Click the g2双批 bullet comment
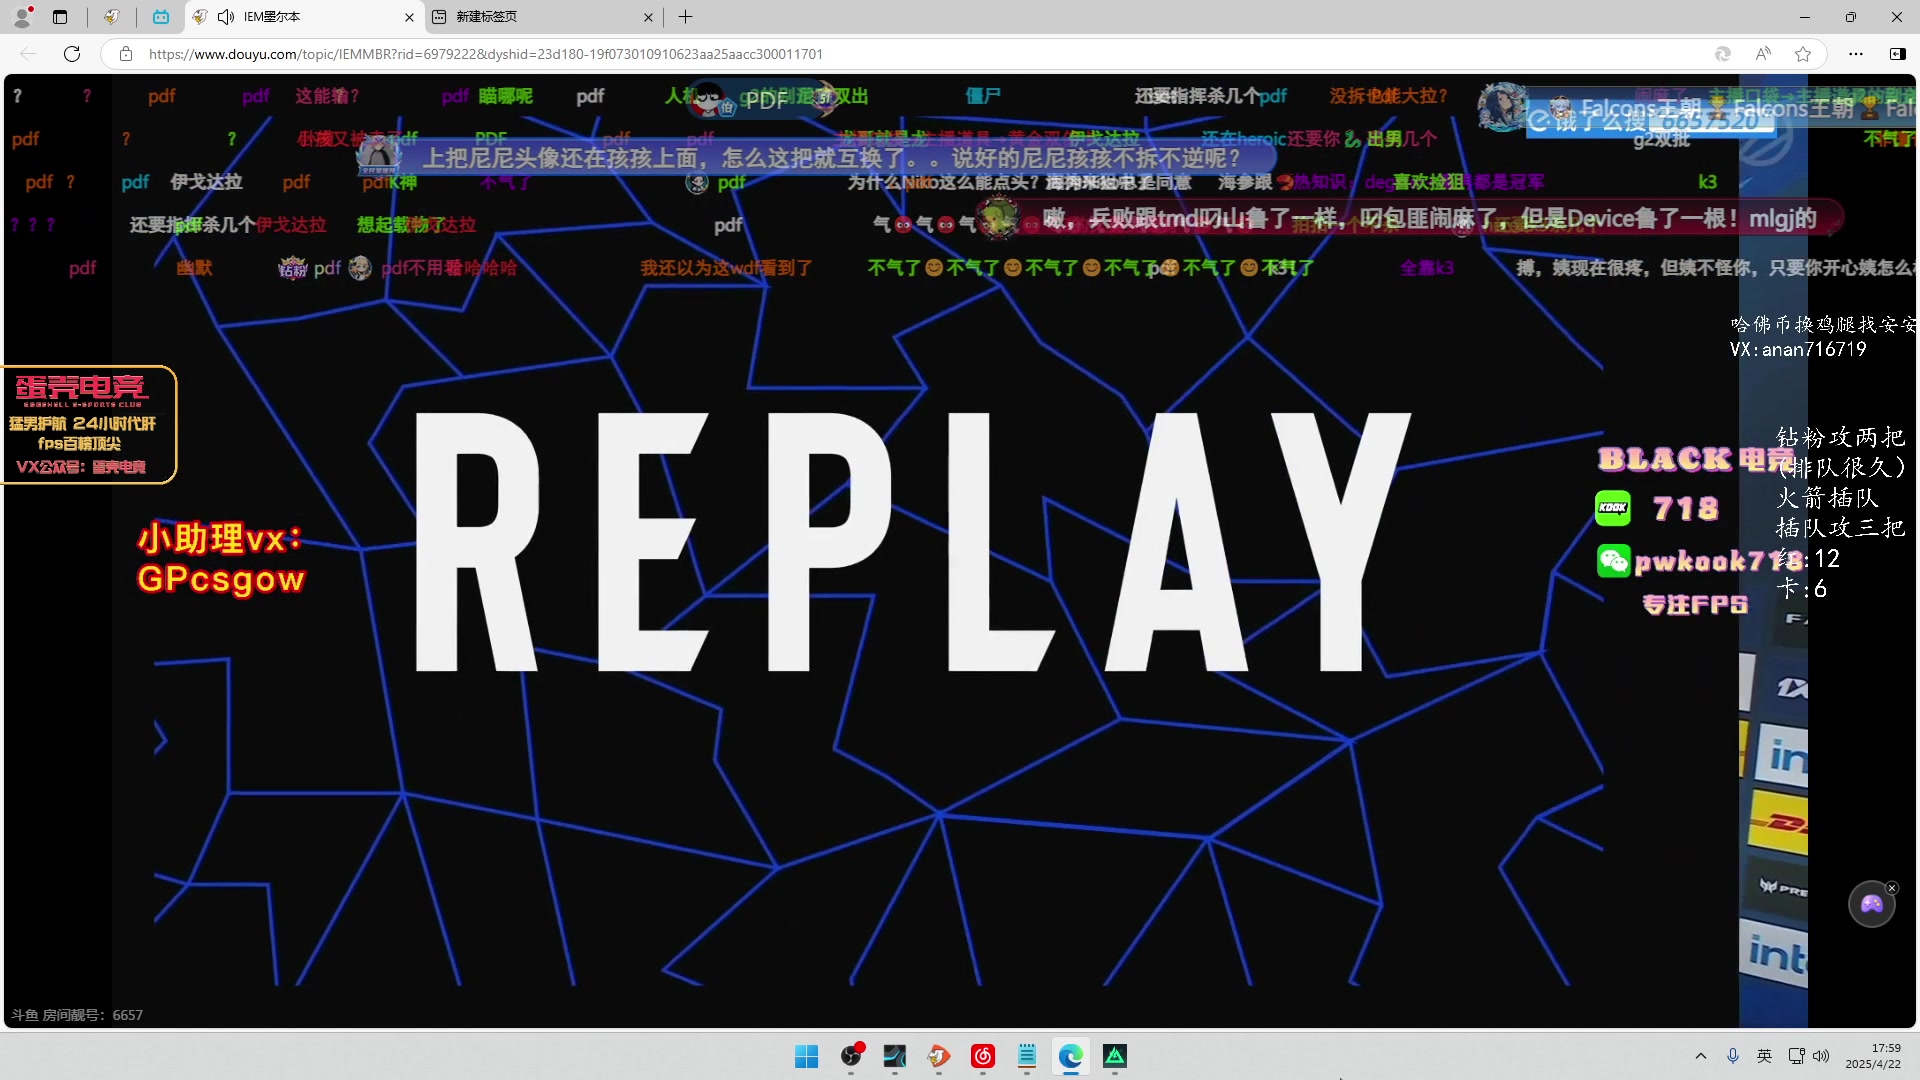 coord(1661,140)
